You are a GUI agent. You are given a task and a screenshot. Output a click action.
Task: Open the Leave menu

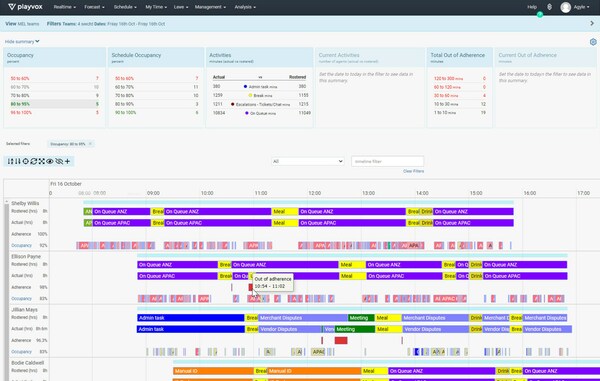pyautogui.click(x=181, y=7)
